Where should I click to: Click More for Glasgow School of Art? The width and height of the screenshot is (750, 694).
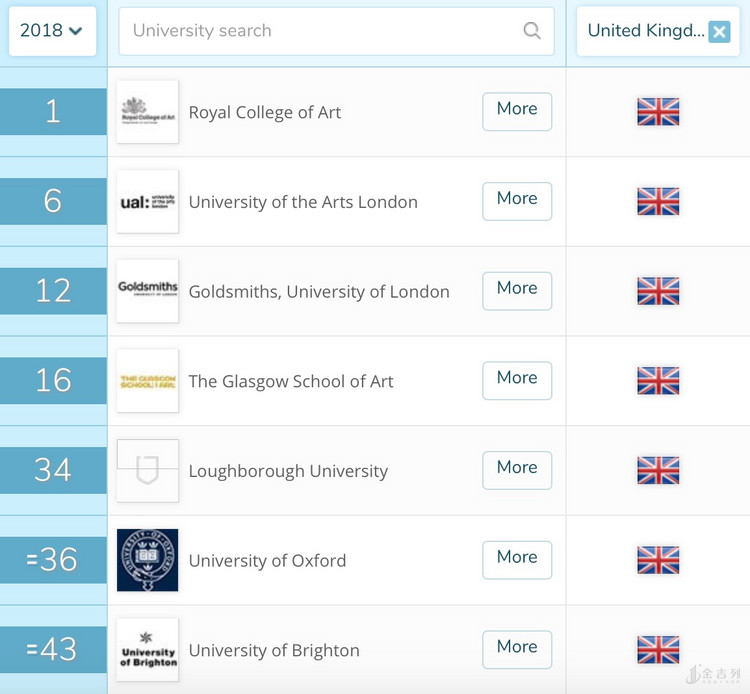tap(517, 381)
